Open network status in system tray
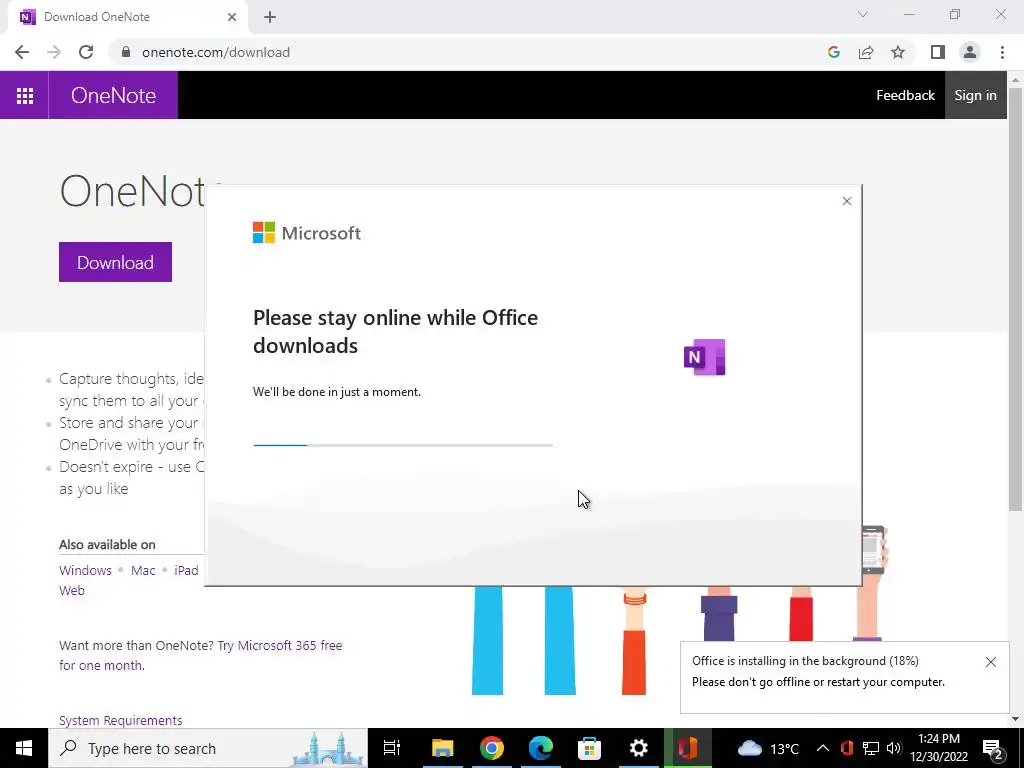This screenshot has width=1024, height=768. (871, 748)
